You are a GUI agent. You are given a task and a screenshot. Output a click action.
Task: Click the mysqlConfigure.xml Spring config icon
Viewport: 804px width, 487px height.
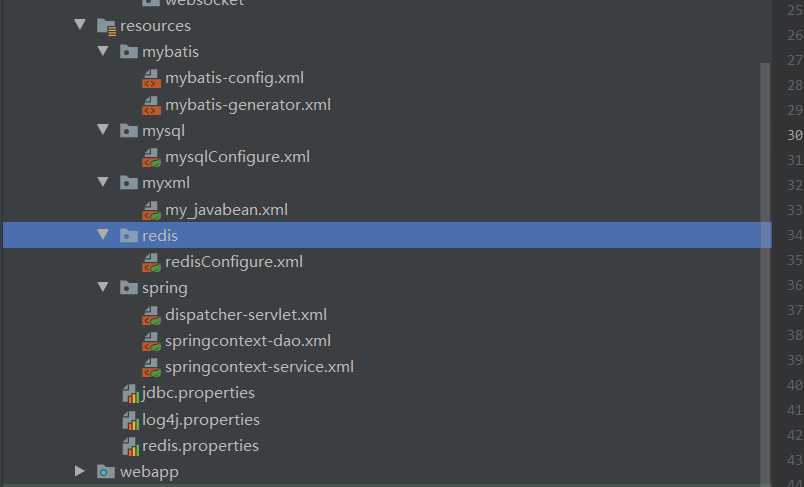click(151, 157)
